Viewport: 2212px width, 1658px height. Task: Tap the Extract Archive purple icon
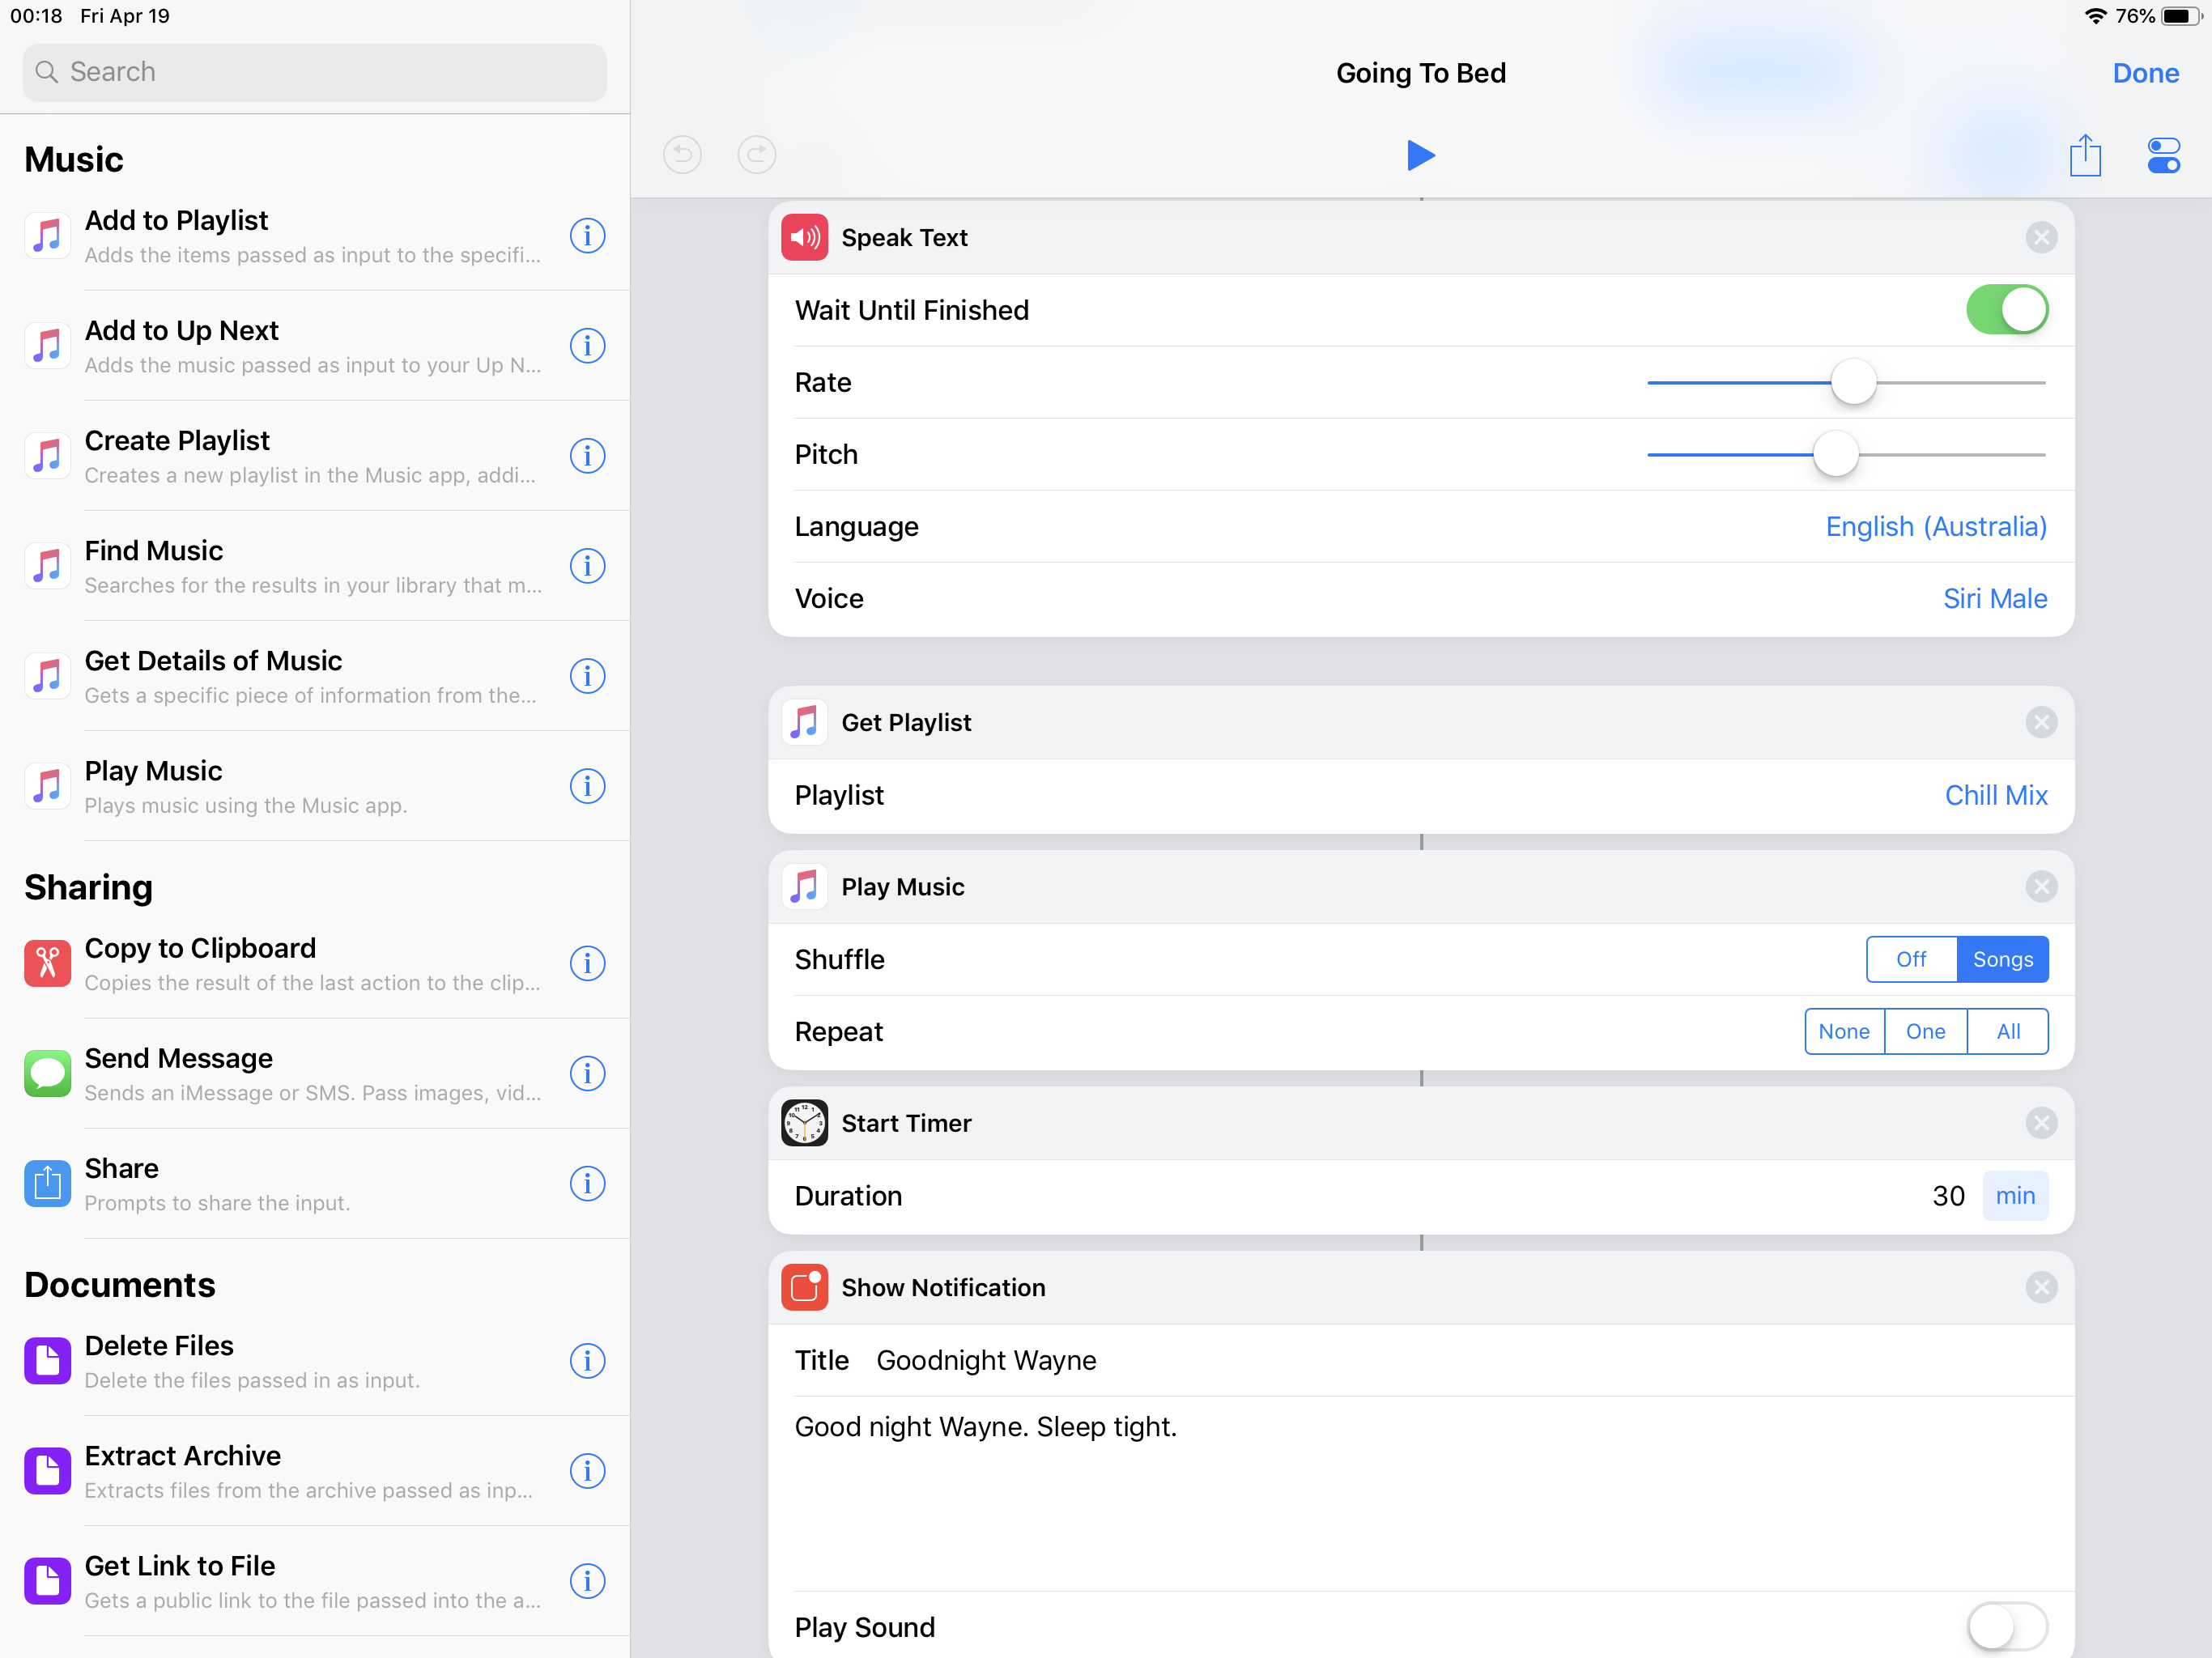tap(48, 1471)
